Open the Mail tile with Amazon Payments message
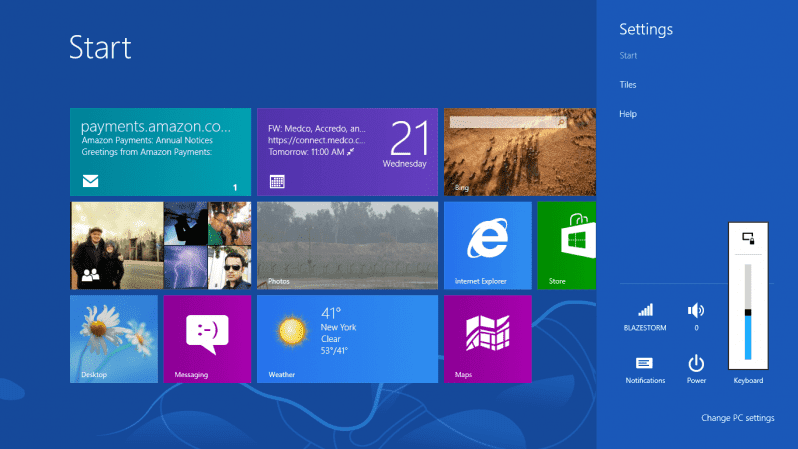This screenshot has width=798, height=449. click(x=160, y=152)
